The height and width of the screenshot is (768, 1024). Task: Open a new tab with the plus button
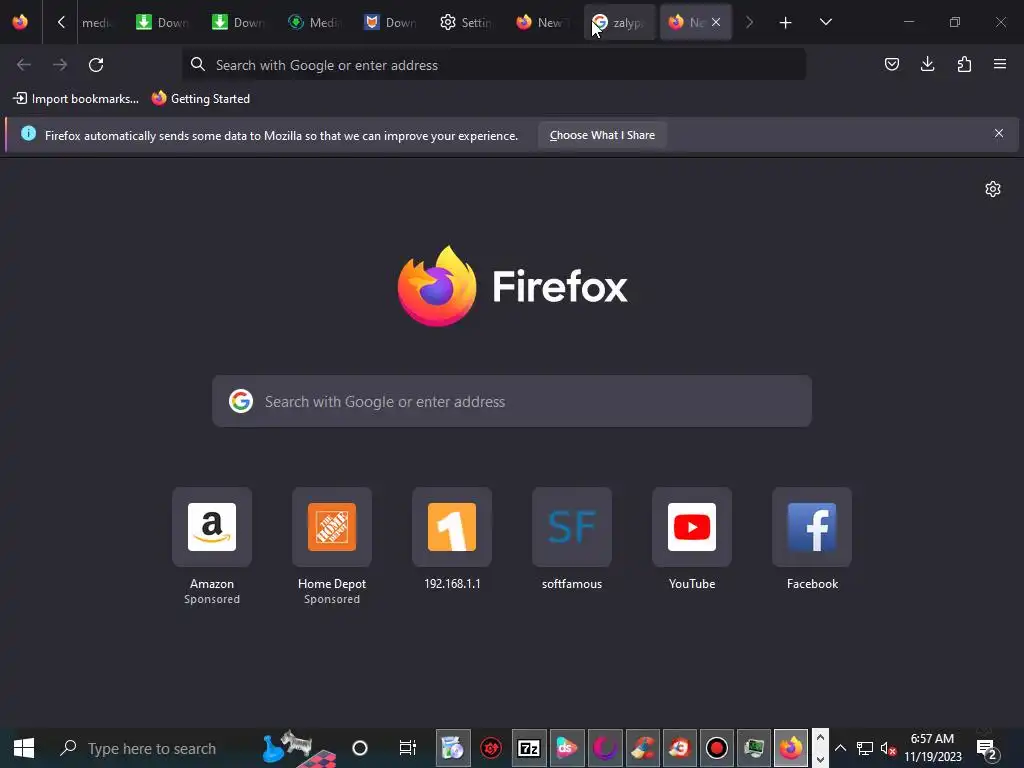tap(785, 23)
